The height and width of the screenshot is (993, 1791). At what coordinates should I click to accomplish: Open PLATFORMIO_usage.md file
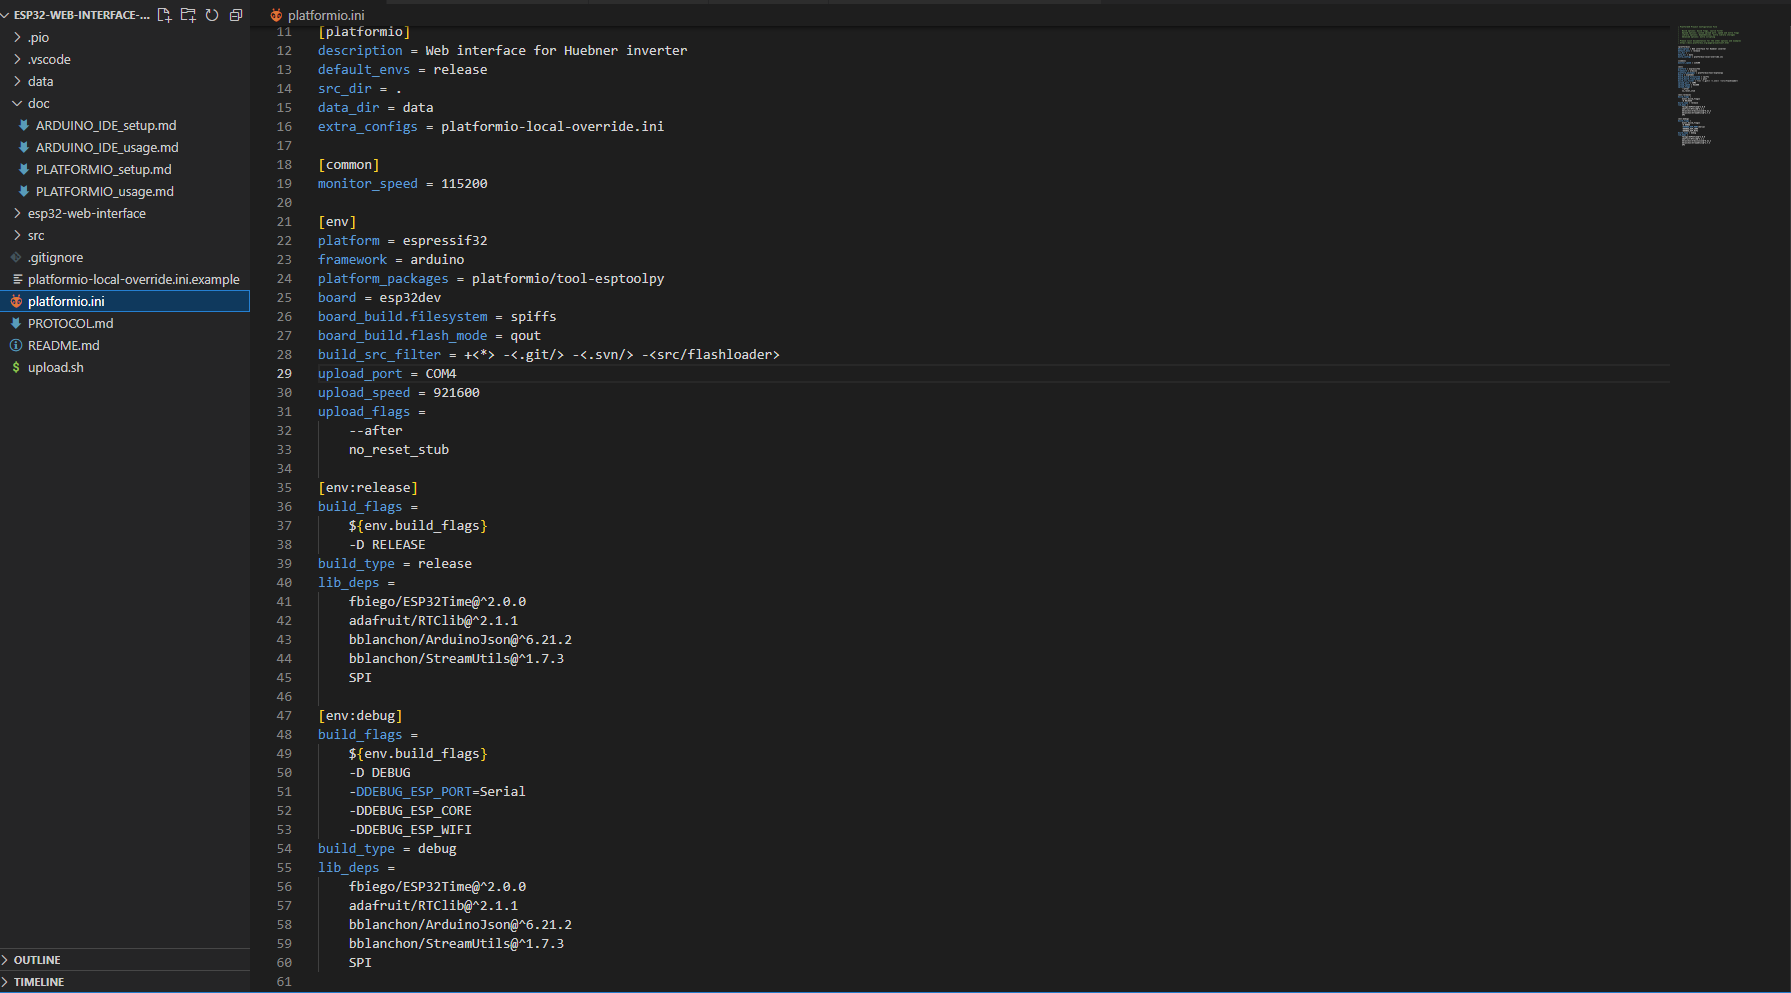click(105, 191)
